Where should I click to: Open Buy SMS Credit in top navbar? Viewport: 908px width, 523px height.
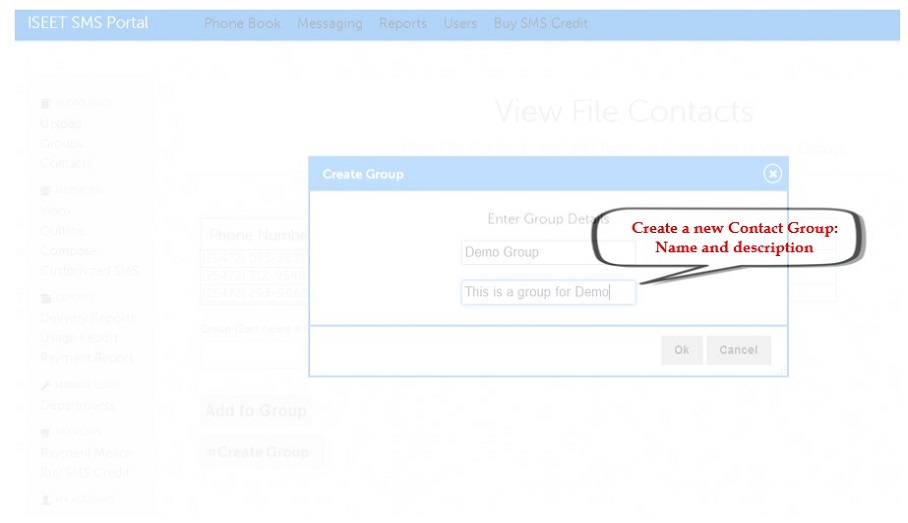click(540, 23)
